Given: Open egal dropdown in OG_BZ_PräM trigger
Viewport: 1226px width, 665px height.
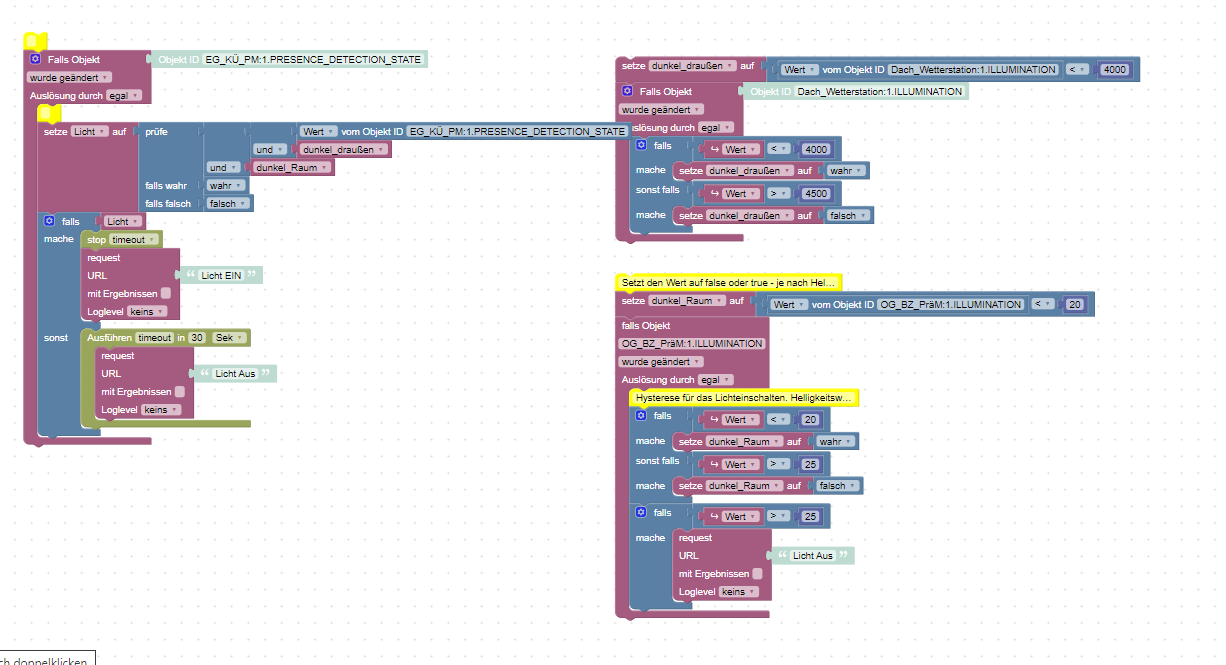Looking at the screenshot, I should tap(716, 380).
